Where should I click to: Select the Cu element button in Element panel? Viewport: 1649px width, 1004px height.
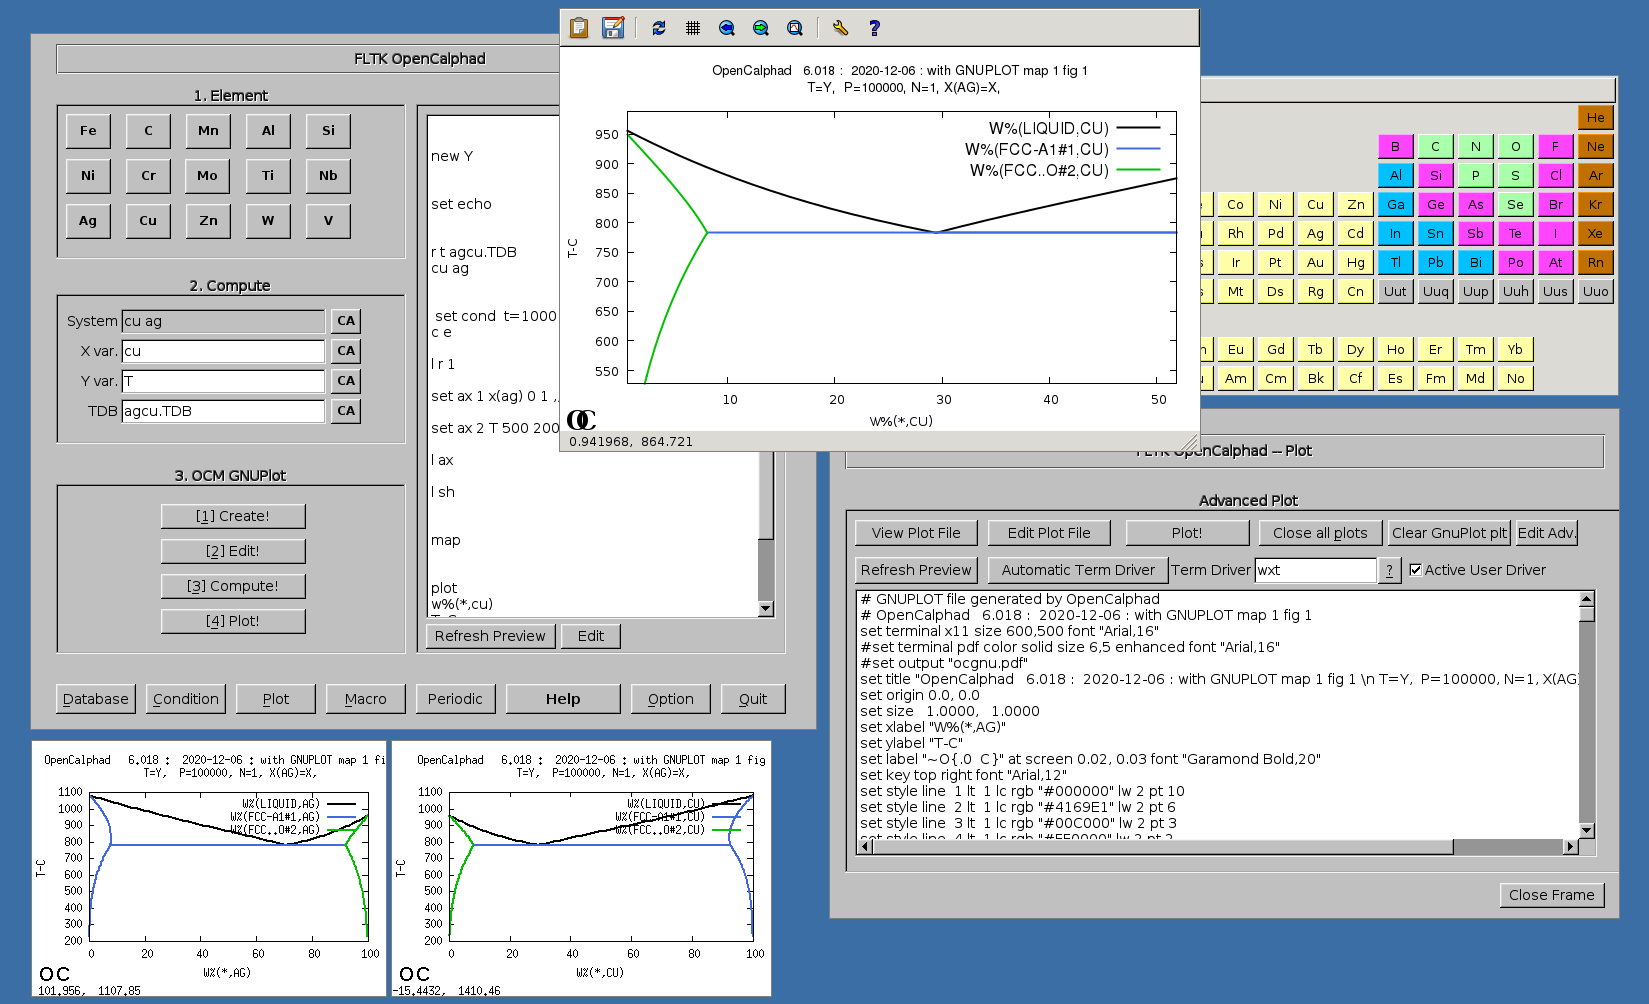click(x=148, y=221)
